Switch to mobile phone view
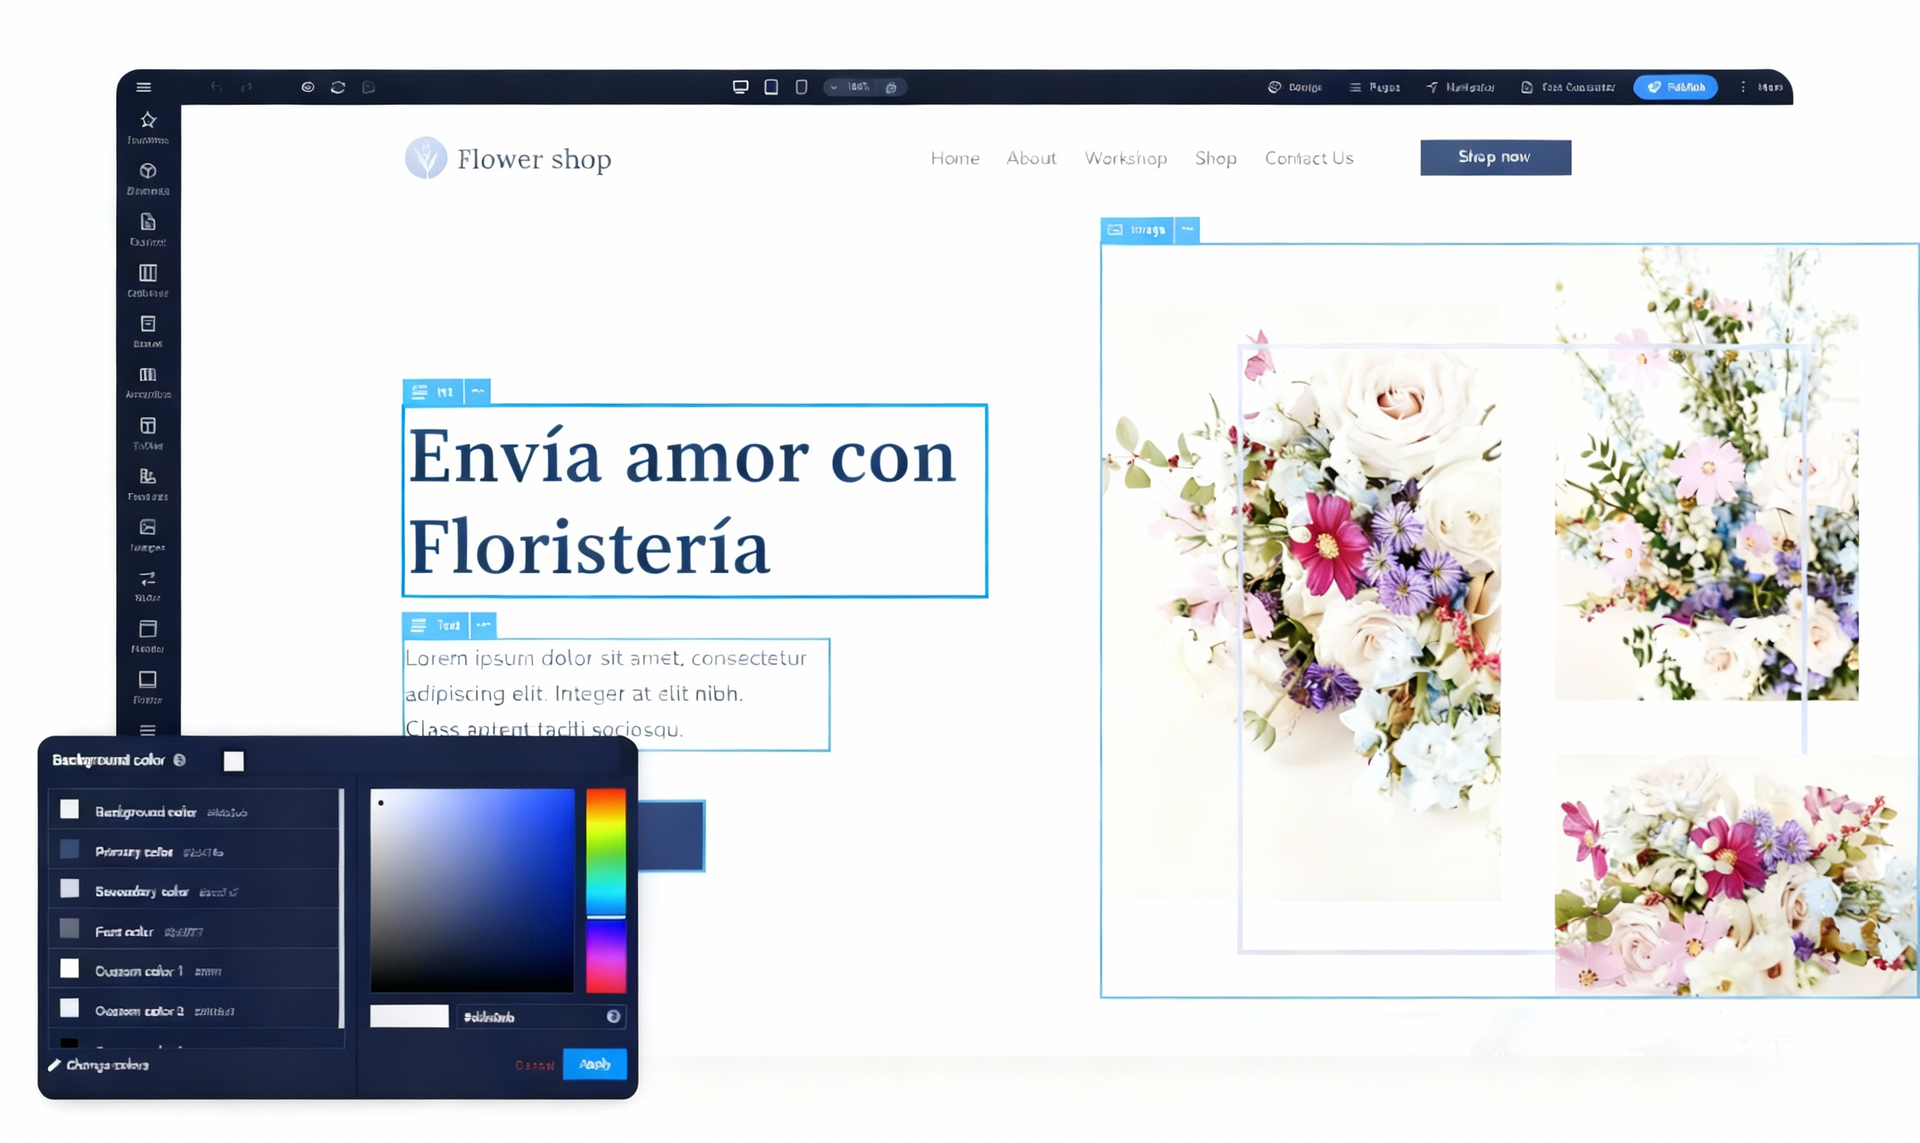The height and width of the screenshot is (1143, 1920). pos(801,87)
